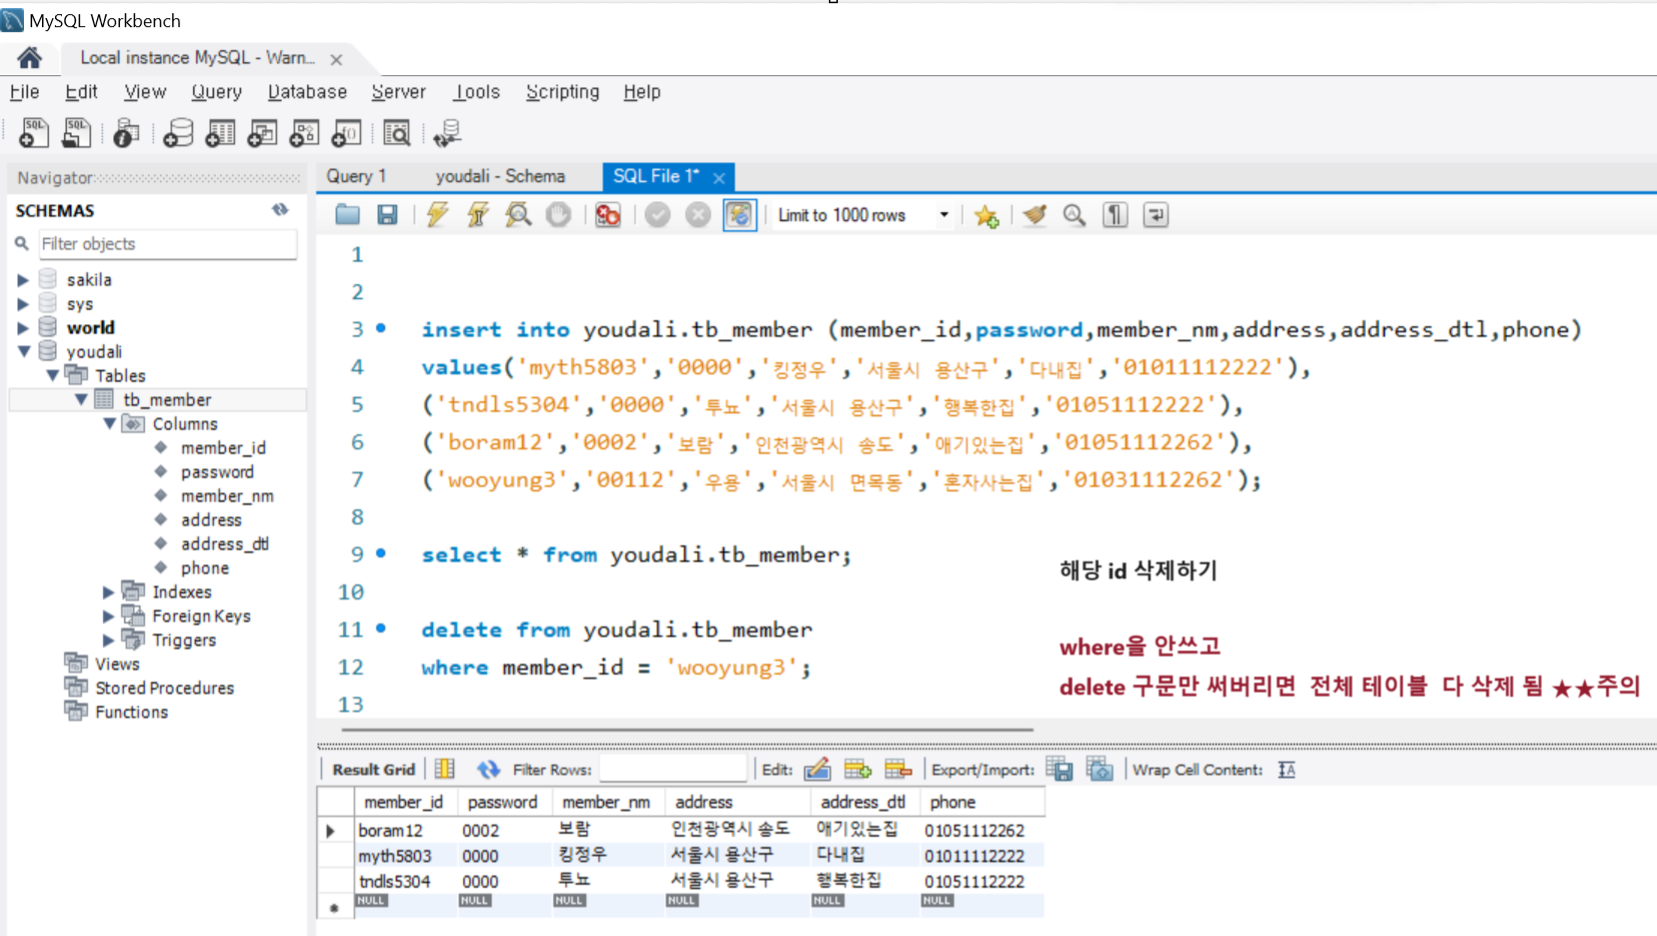This screenshot has width=1657, height=936.
Task: Sort results by member_id column header
Action: [x=404, y=802]
